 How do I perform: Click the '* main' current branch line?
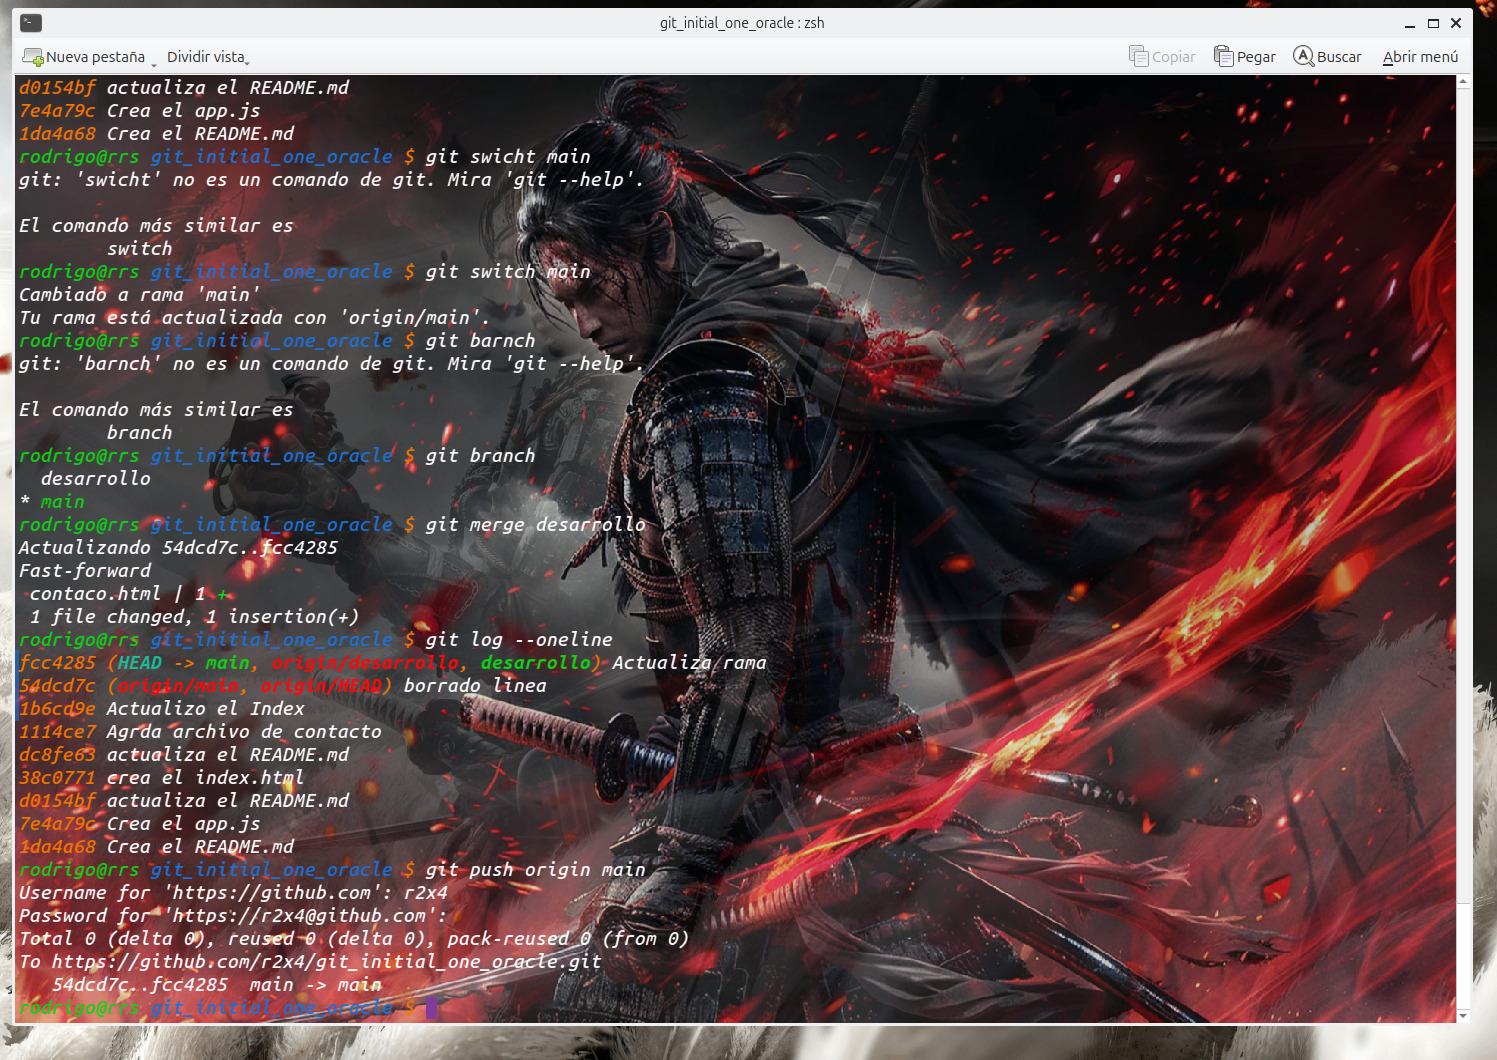pos(51,502)
